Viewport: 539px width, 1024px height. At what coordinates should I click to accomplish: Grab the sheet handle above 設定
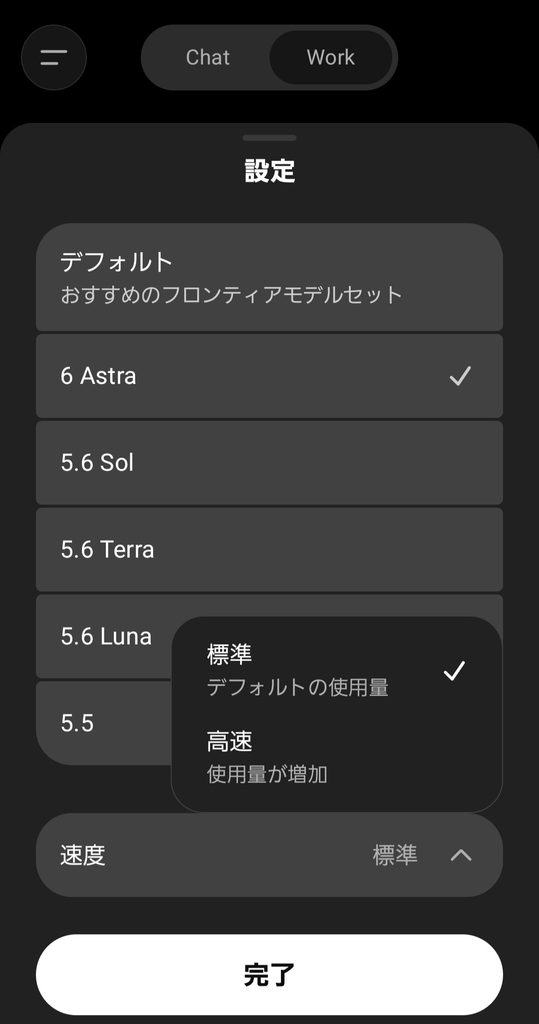[x=269, y=138]
